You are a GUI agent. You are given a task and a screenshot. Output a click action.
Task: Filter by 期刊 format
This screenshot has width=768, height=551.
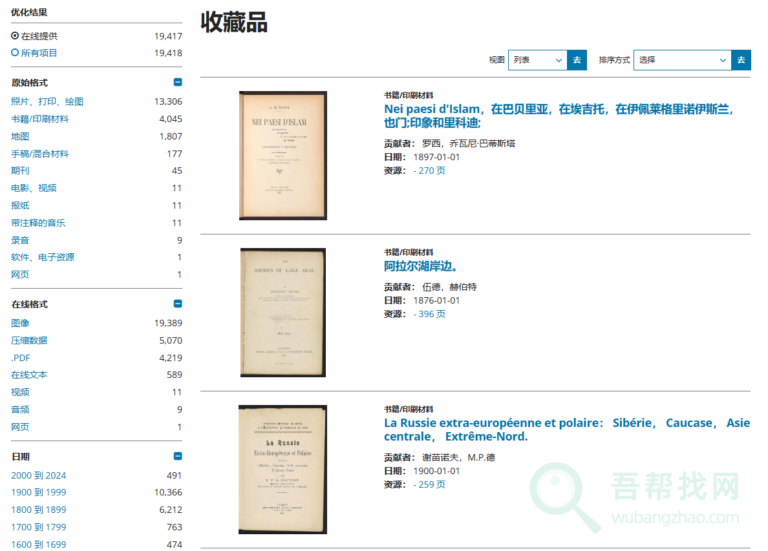coord(20,170)
